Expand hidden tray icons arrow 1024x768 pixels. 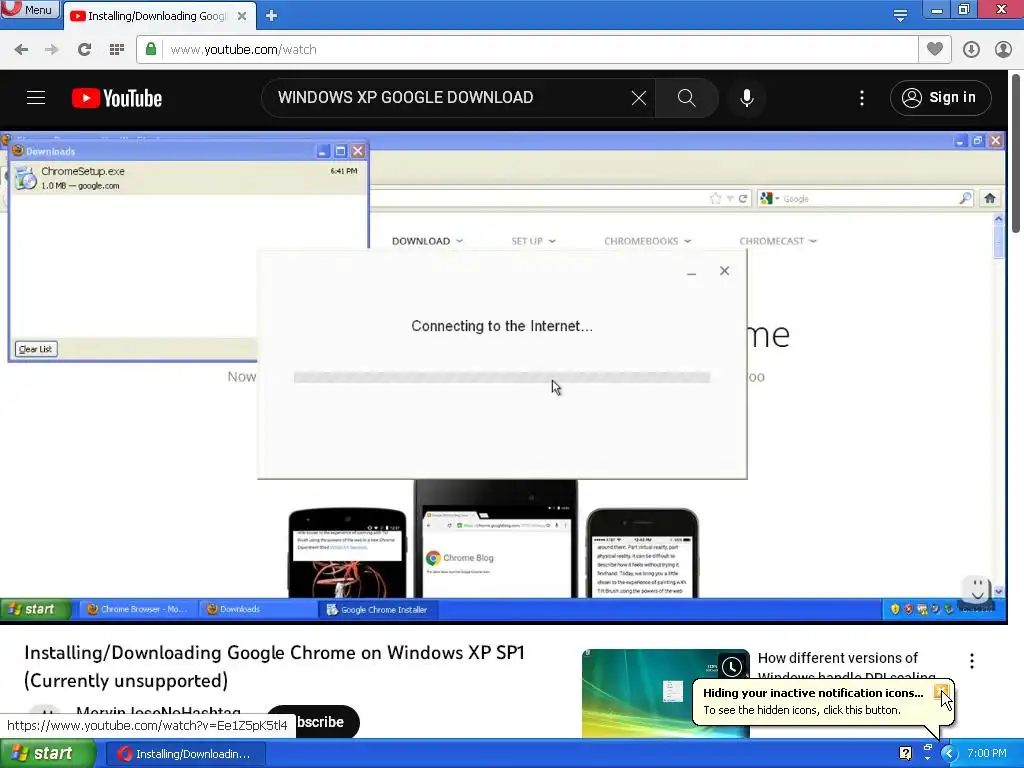(x=949, y=754)
